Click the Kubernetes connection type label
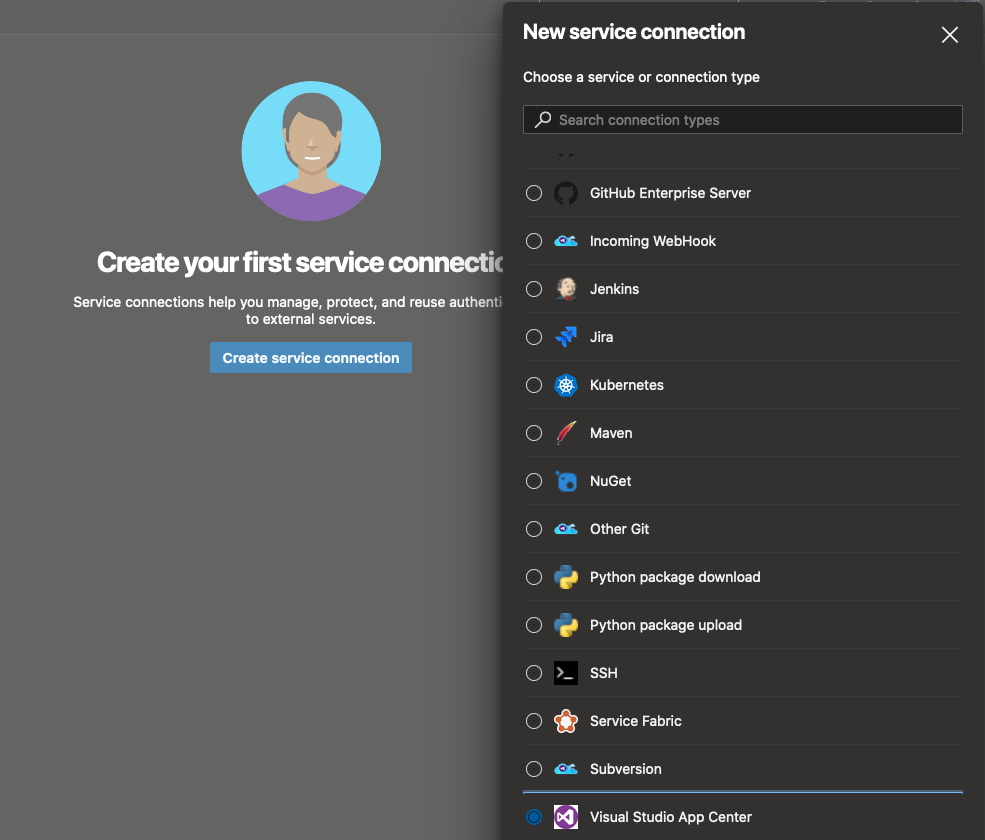 [627, 385]
